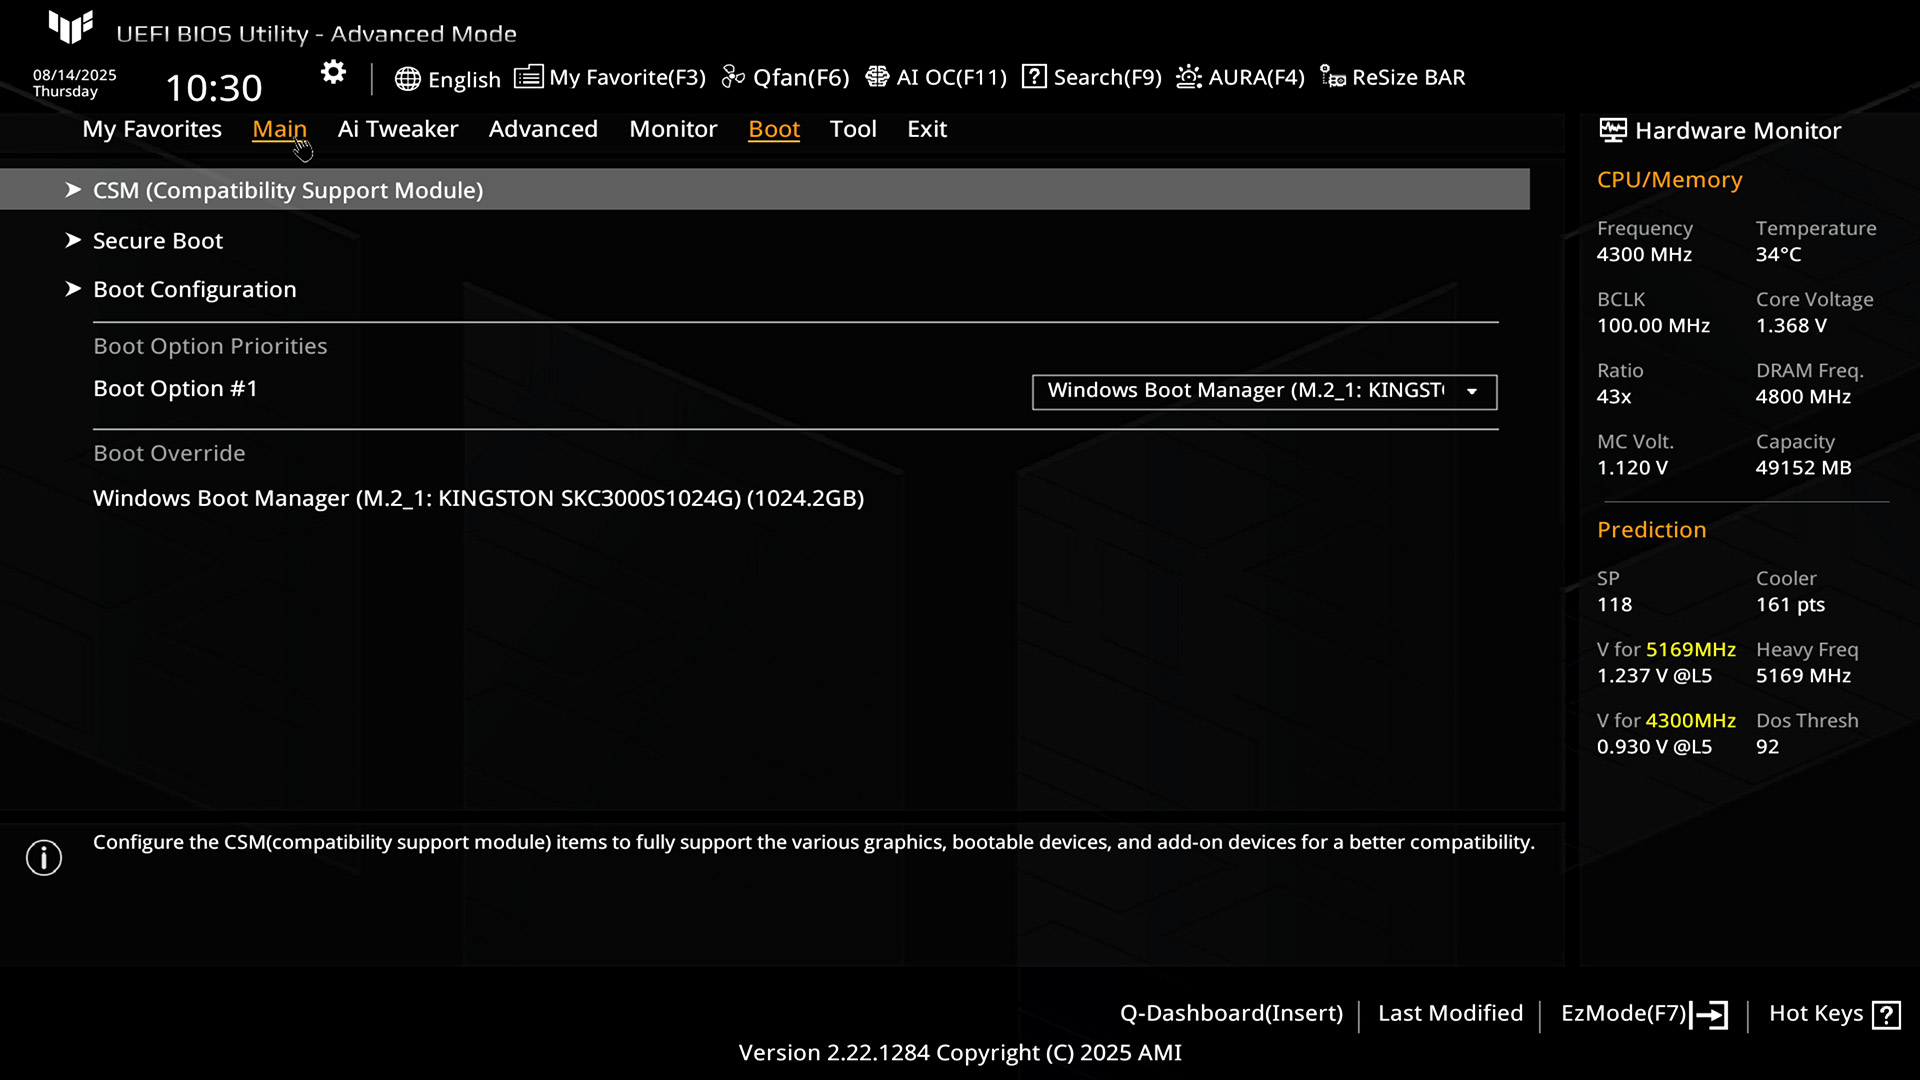This screenshot has height=1080, width=1920.
Task: Click the info icon beside help text
Action: tap(44, 857)
